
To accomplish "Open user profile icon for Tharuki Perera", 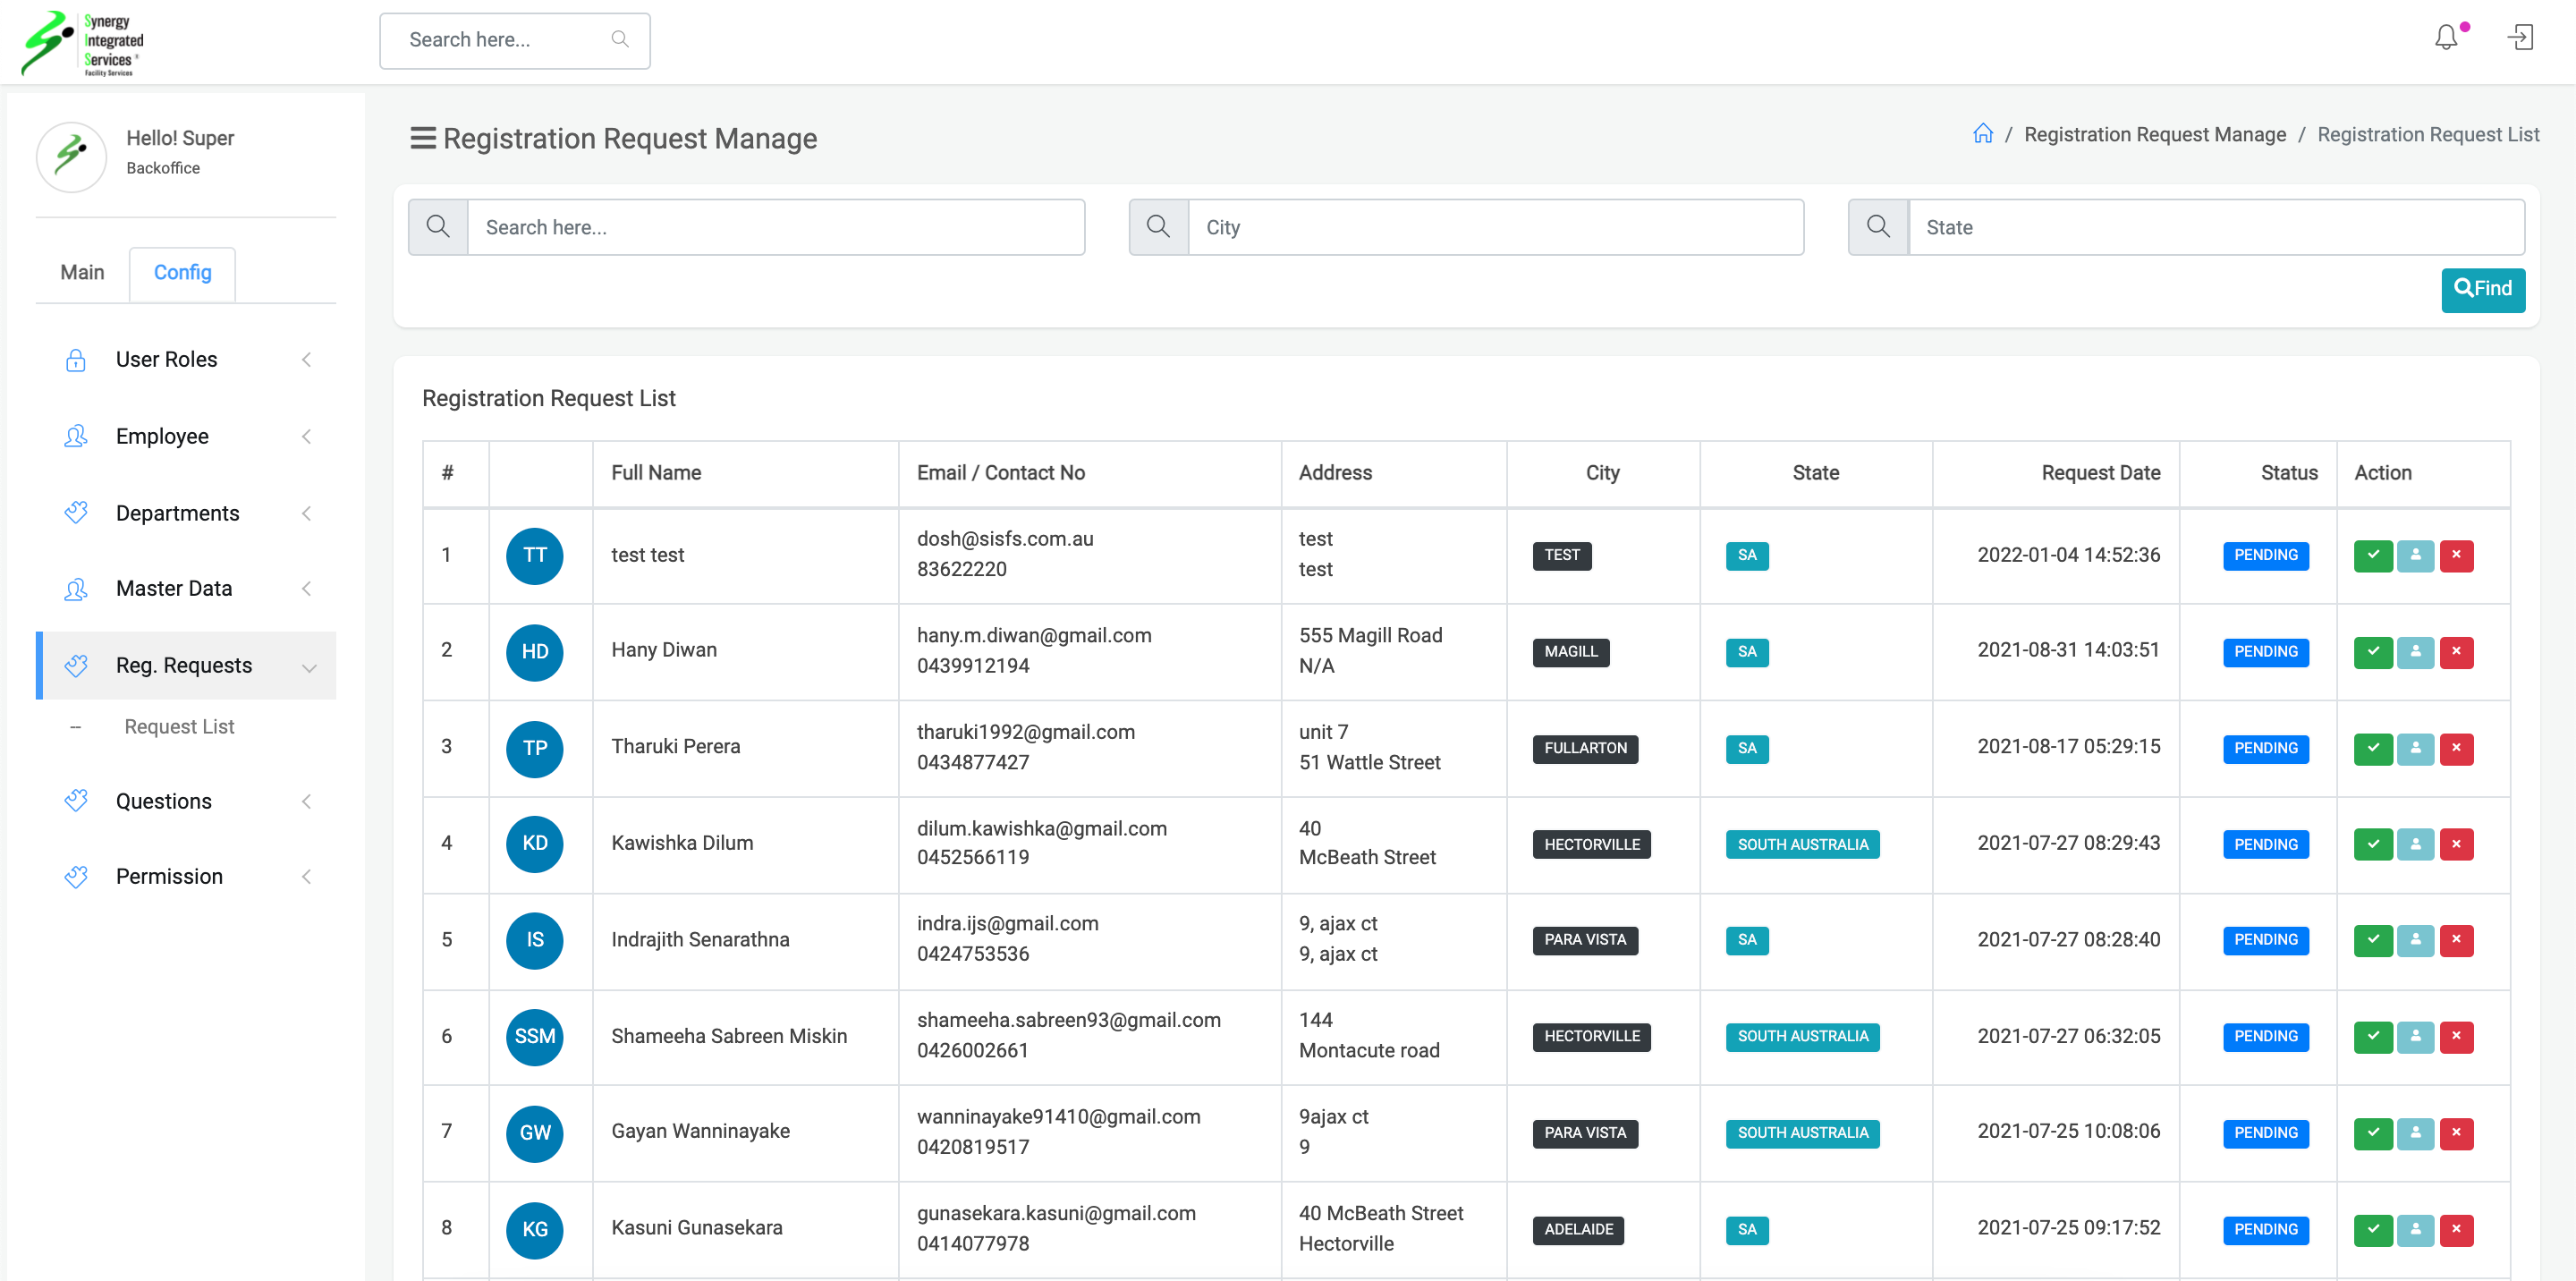I will tap(2415, 748).
